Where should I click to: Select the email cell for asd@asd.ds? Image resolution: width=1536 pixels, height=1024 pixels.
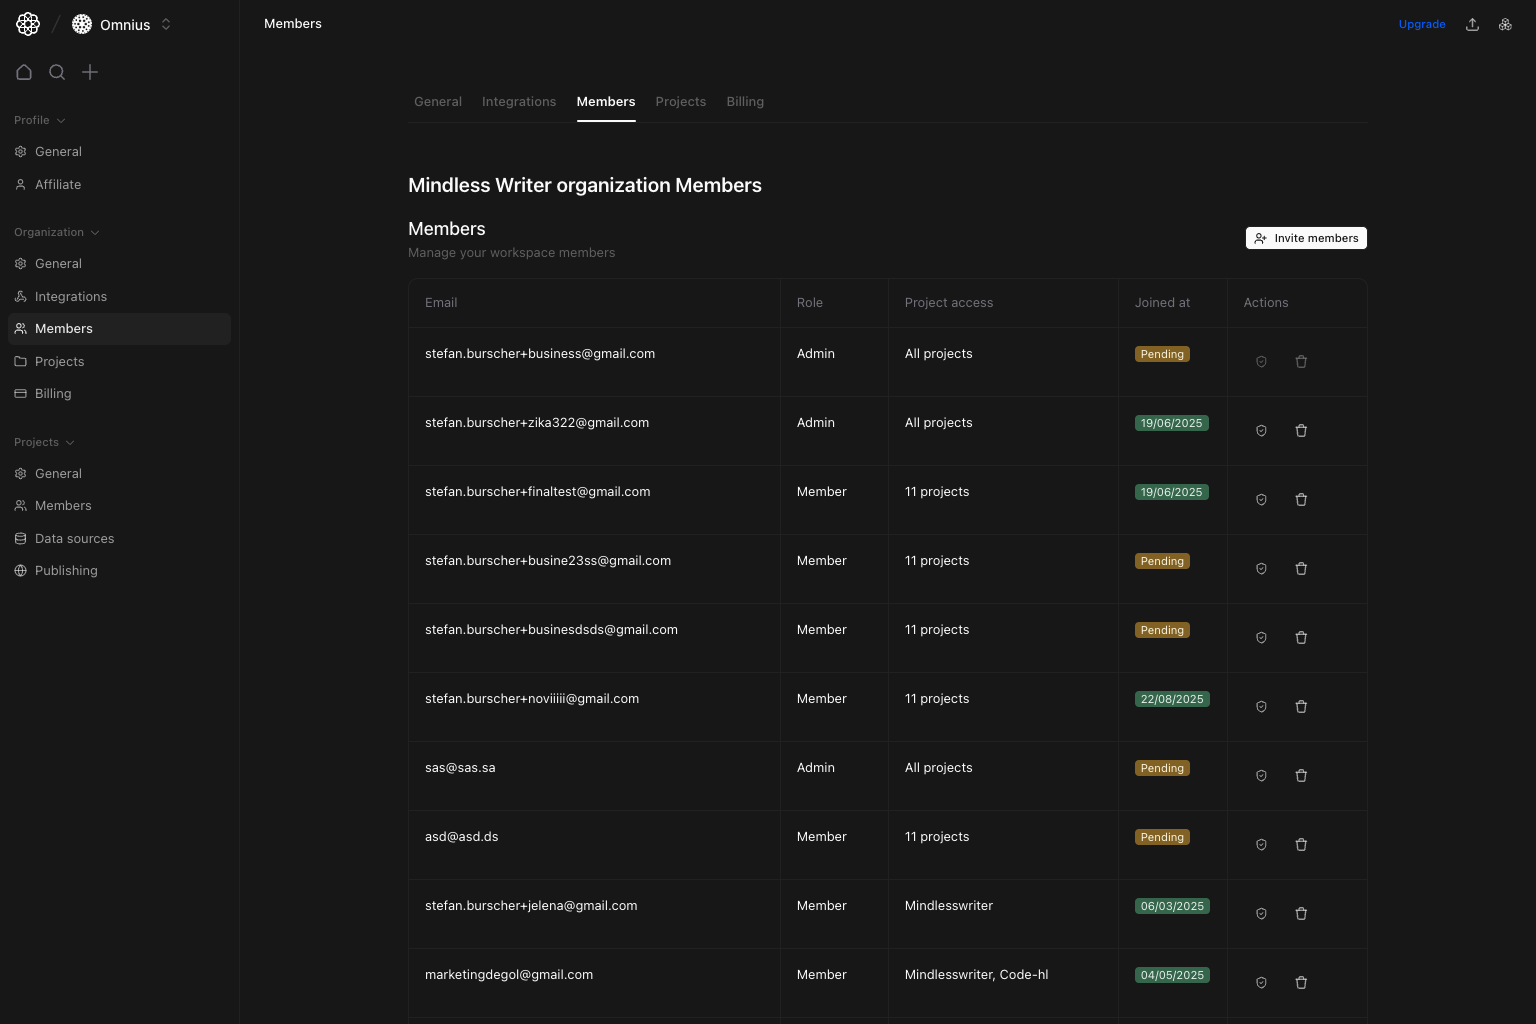click(461, 836)
